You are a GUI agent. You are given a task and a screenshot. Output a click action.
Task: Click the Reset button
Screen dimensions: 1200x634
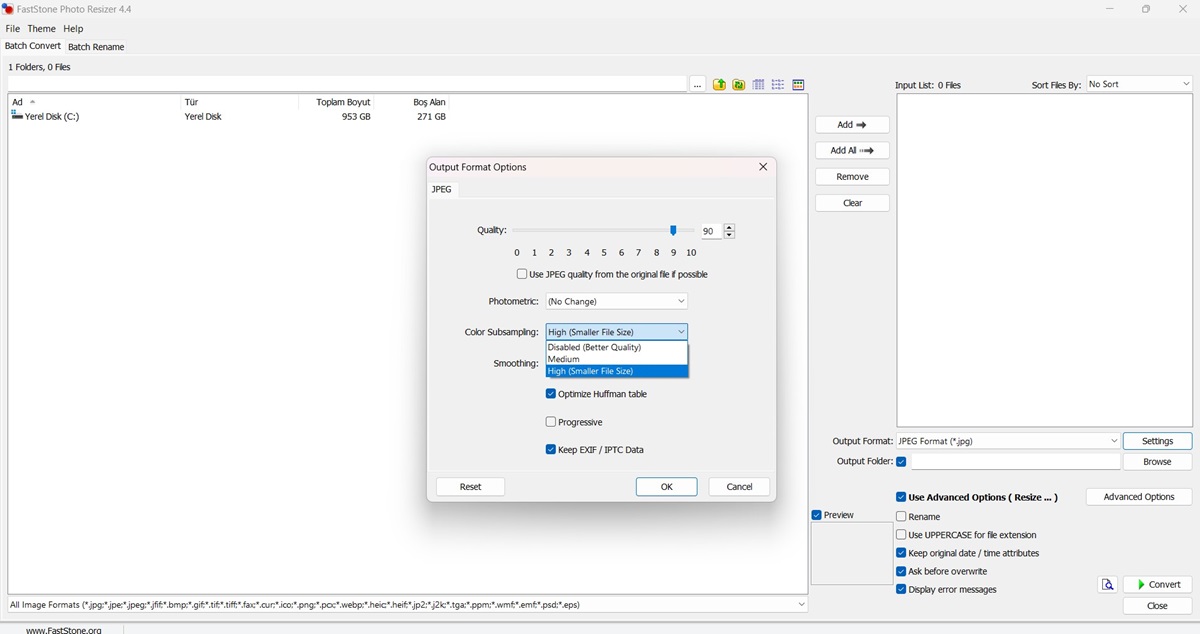point(470,487)
